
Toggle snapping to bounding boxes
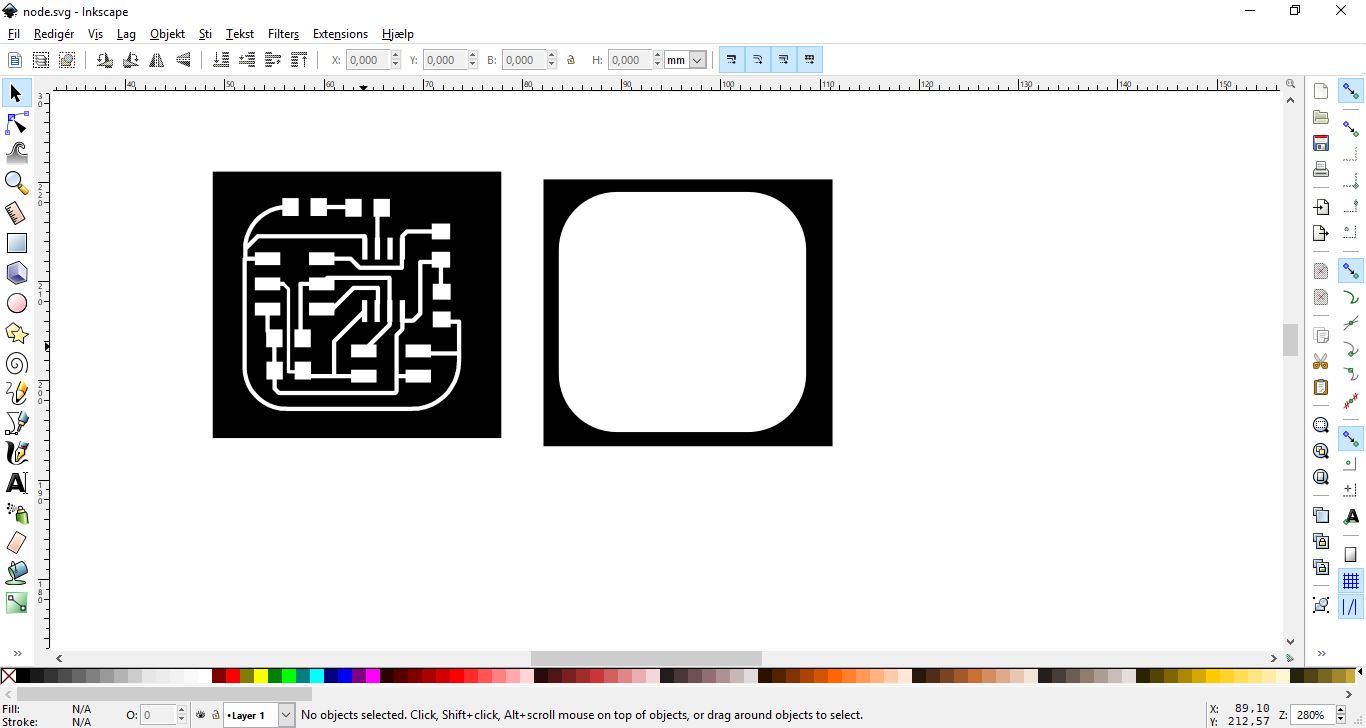tap(1351, 129)
